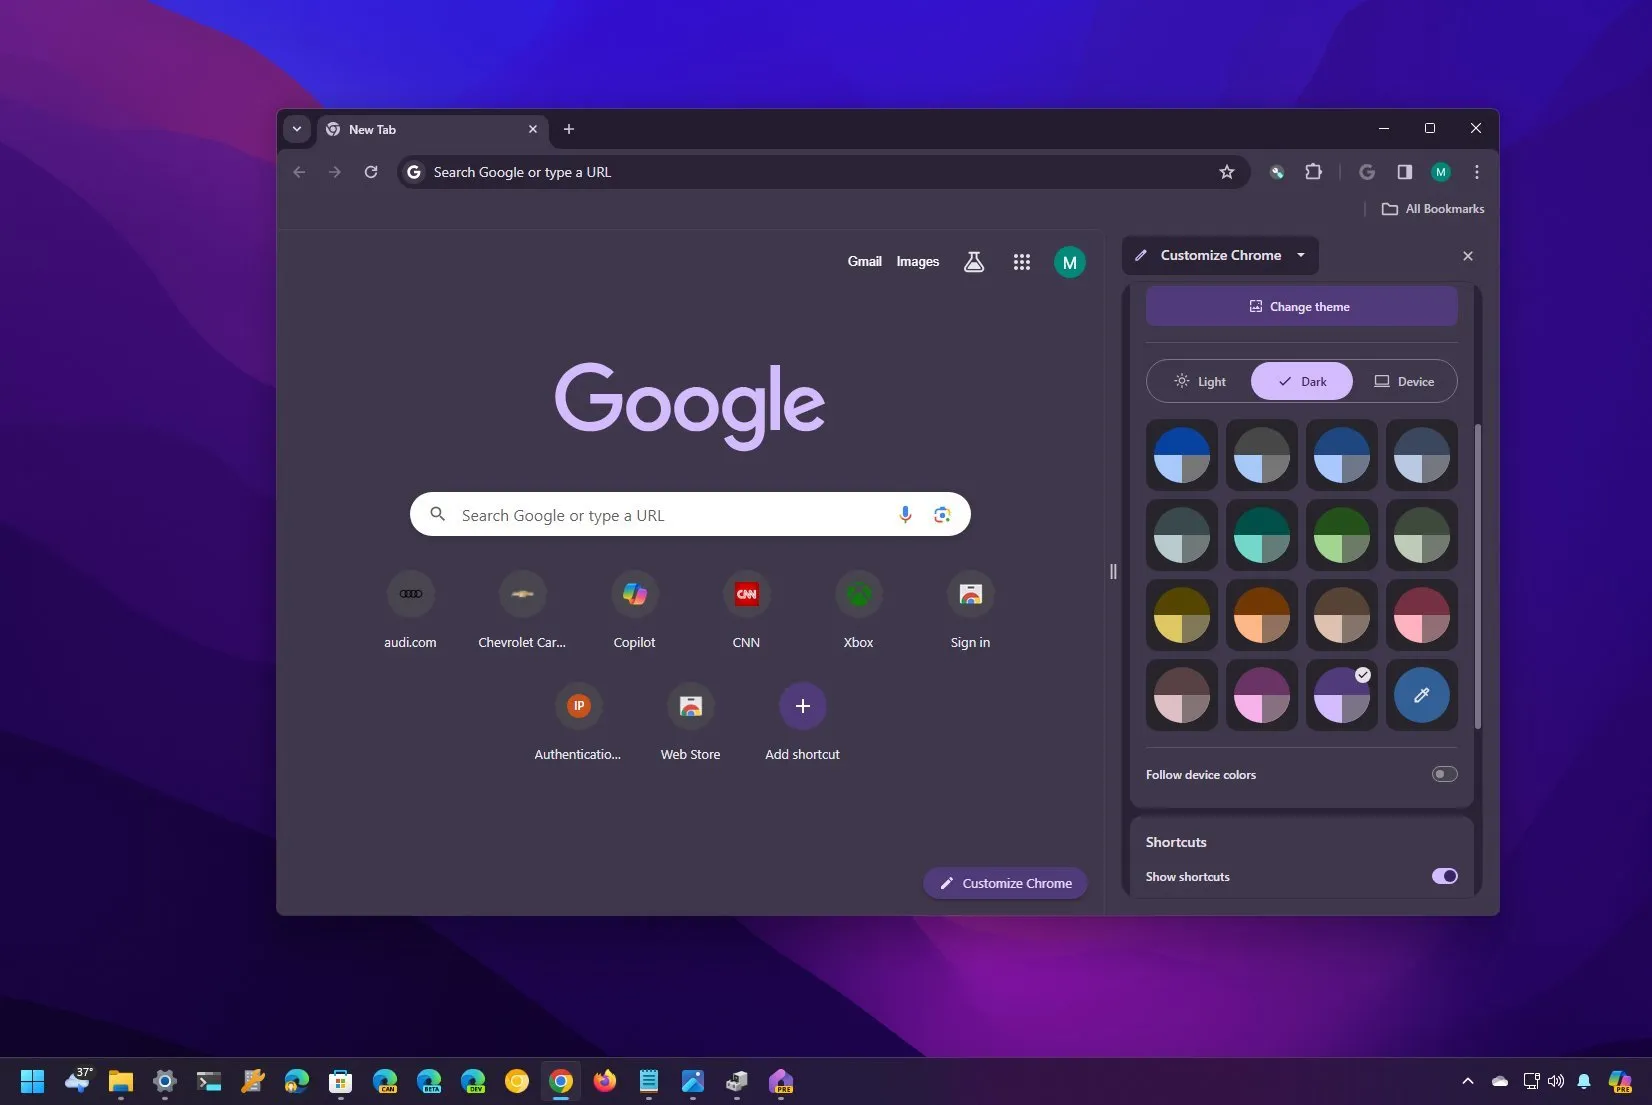
Task: Click the Google G icon in toolbar
Action: (x=1367, y=172)
